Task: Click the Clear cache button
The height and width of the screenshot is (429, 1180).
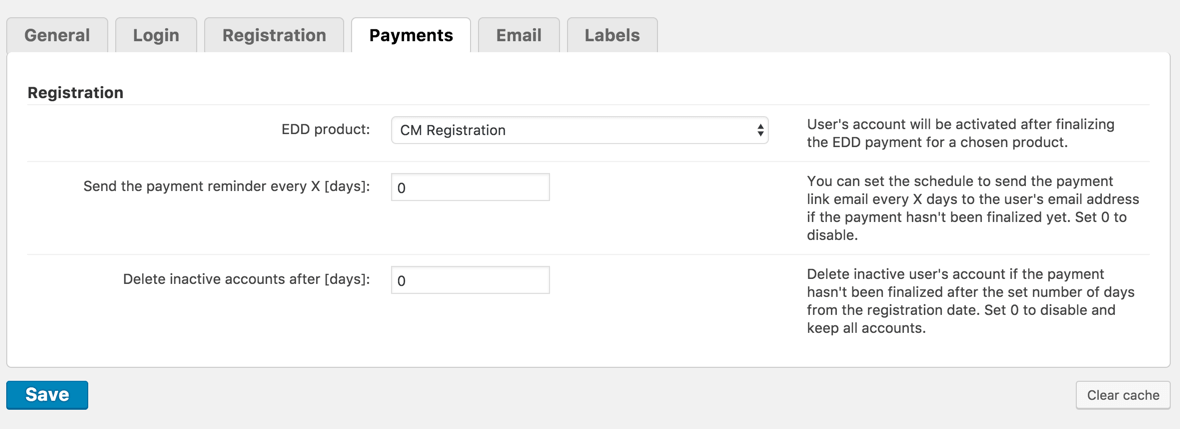Action: click(1123, 395)
